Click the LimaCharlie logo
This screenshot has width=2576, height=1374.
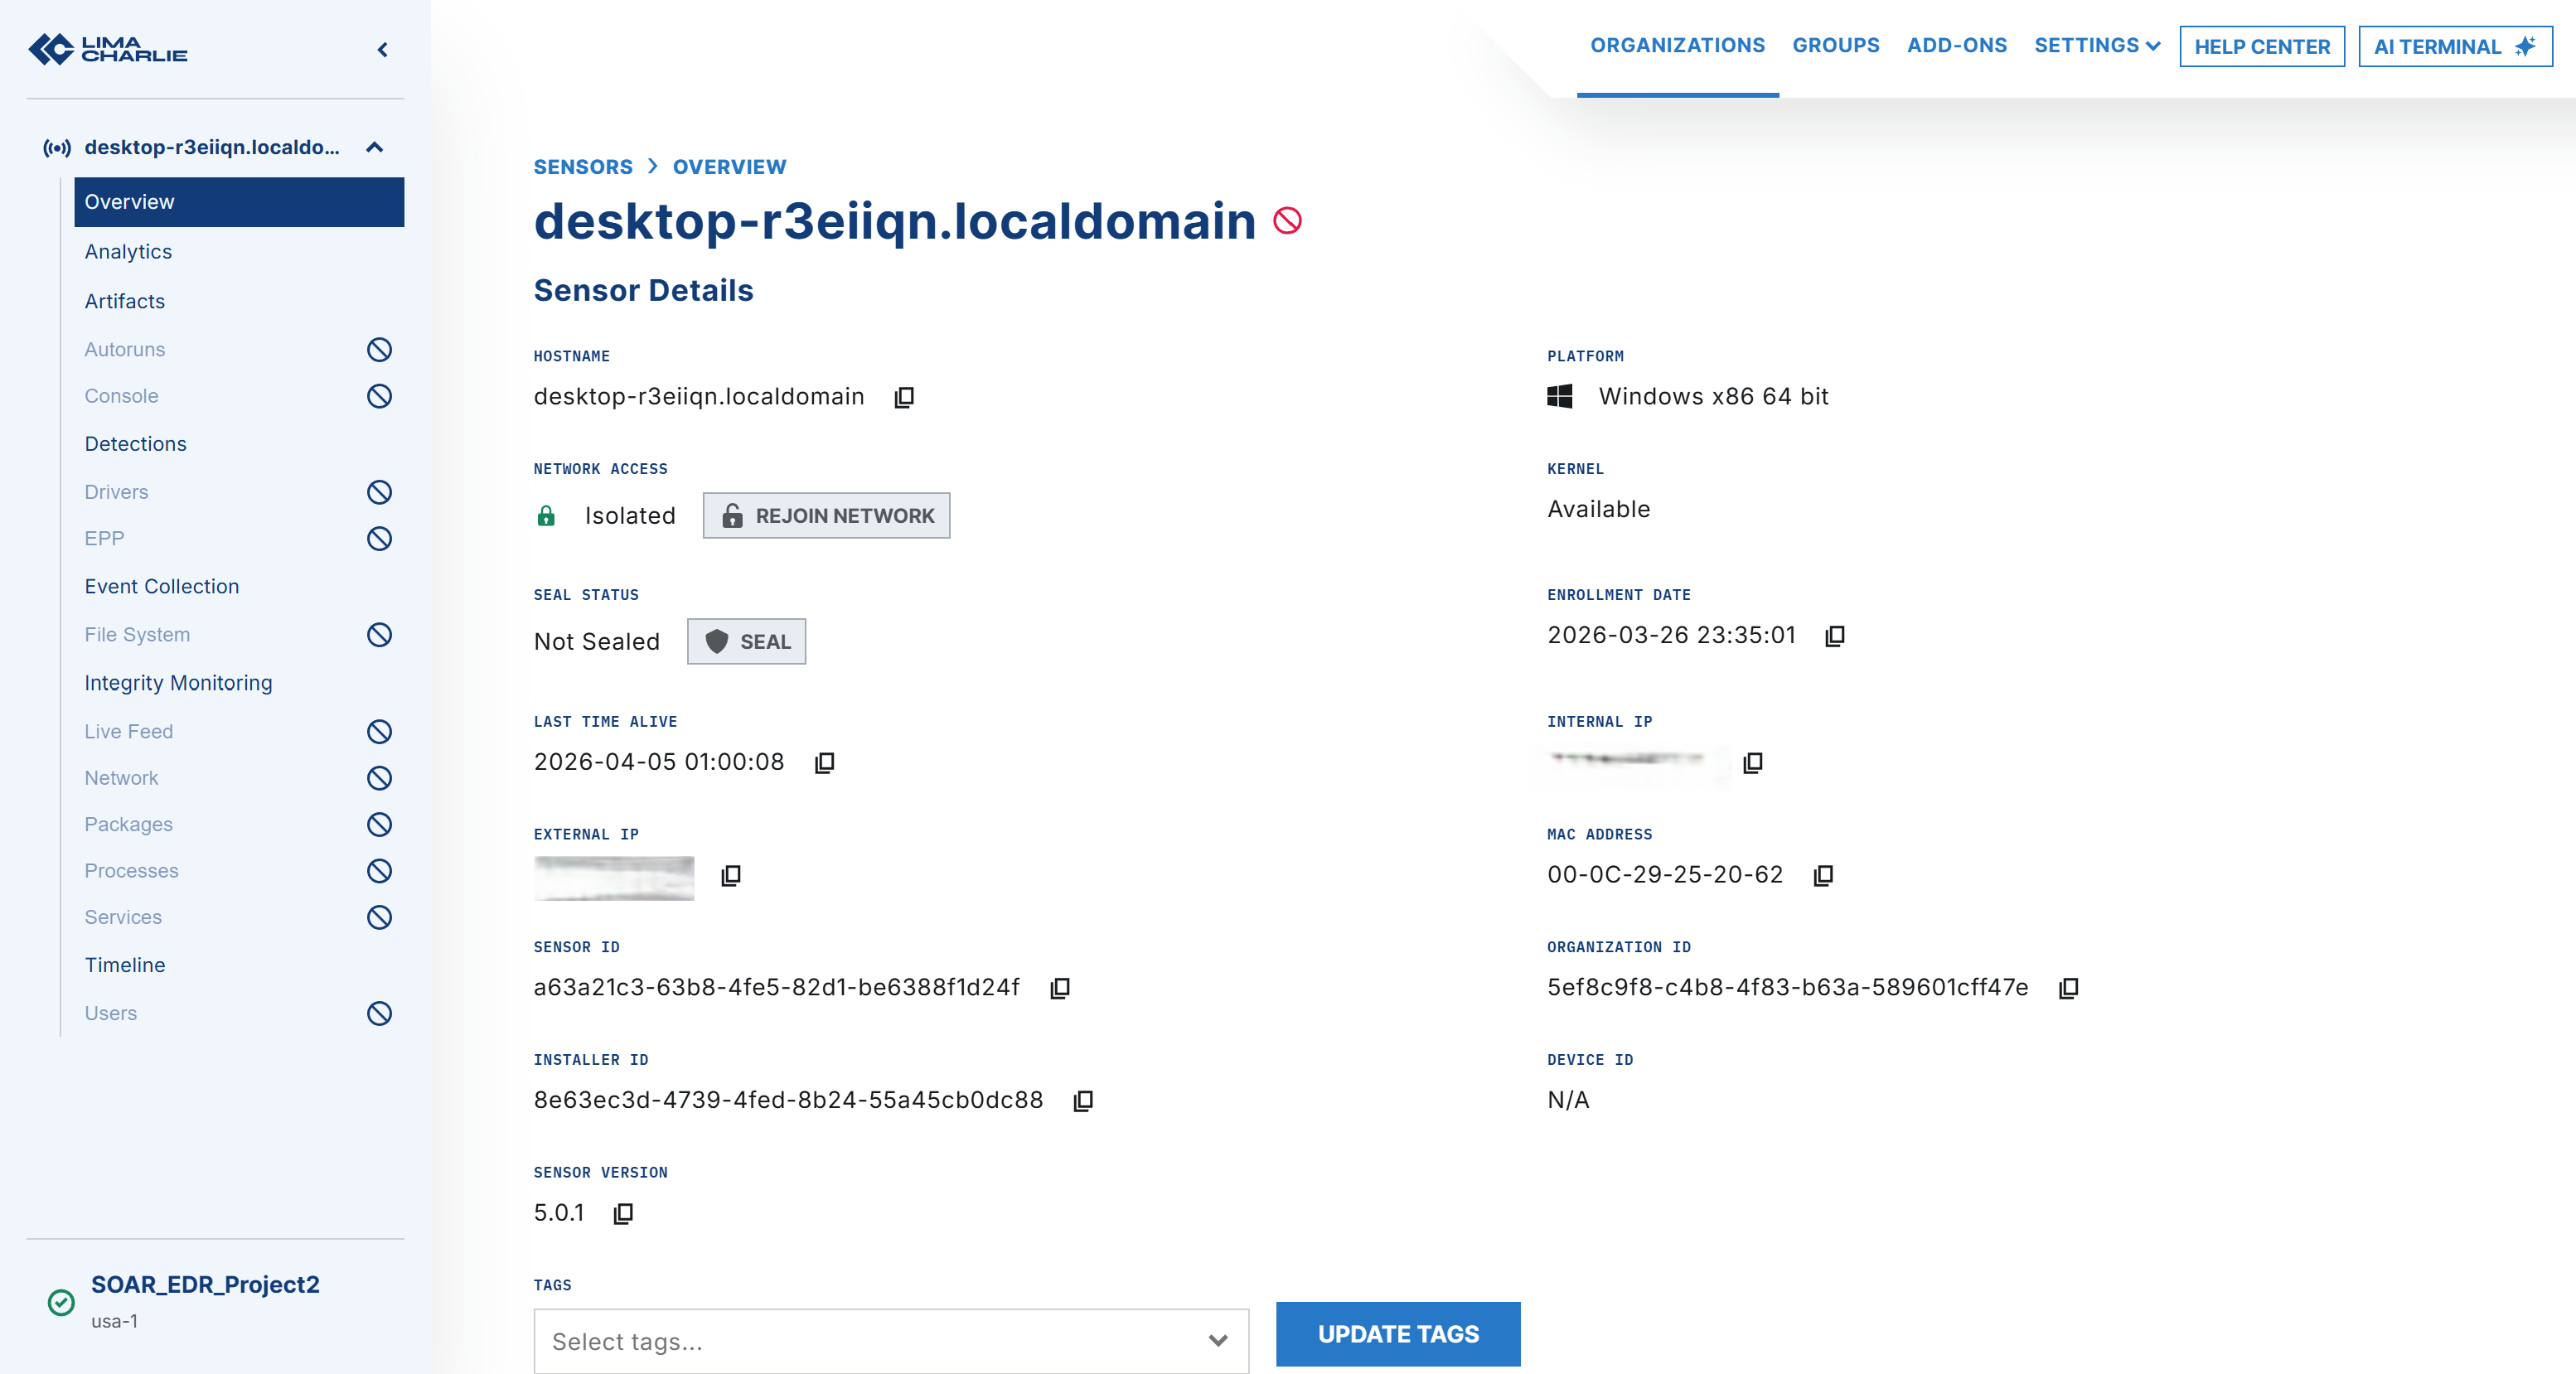[x=108, y=49]
